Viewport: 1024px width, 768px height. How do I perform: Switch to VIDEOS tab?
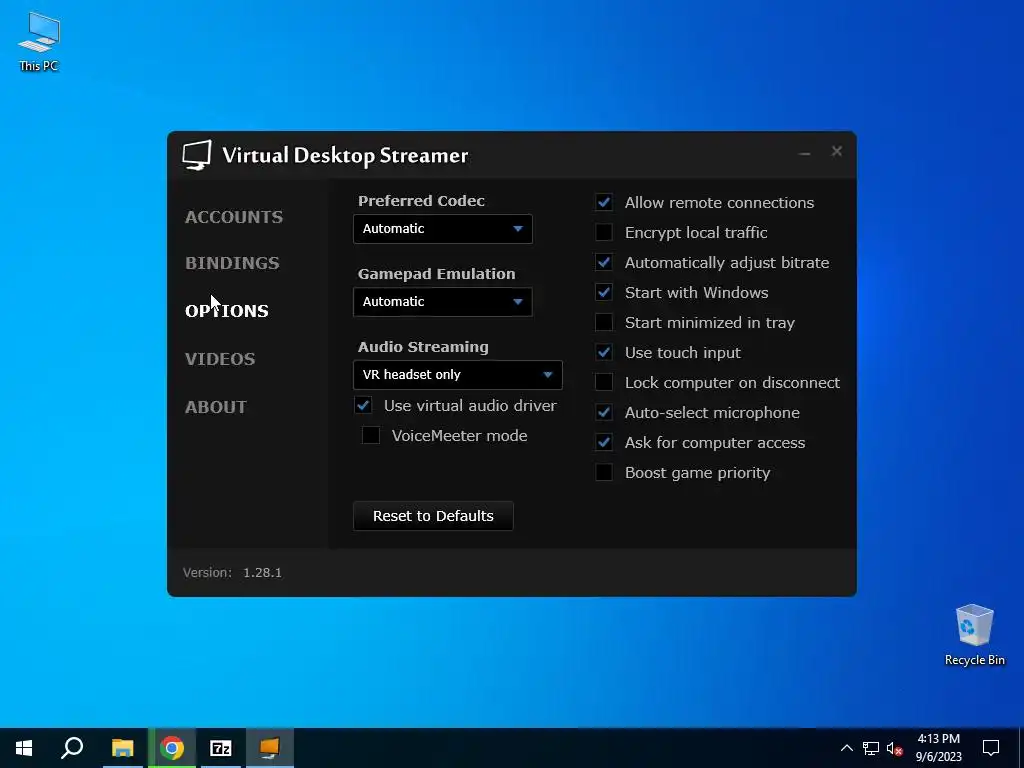pyautogui.click(x=219, y=359)
